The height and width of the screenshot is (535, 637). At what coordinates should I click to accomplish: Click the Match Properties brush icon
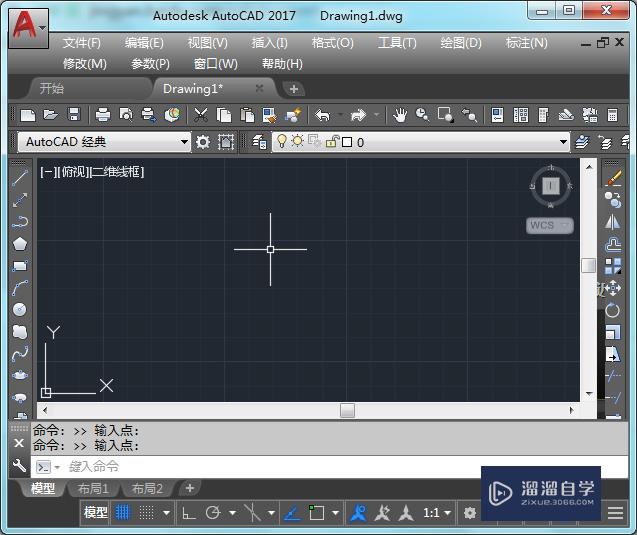point(270,115)
